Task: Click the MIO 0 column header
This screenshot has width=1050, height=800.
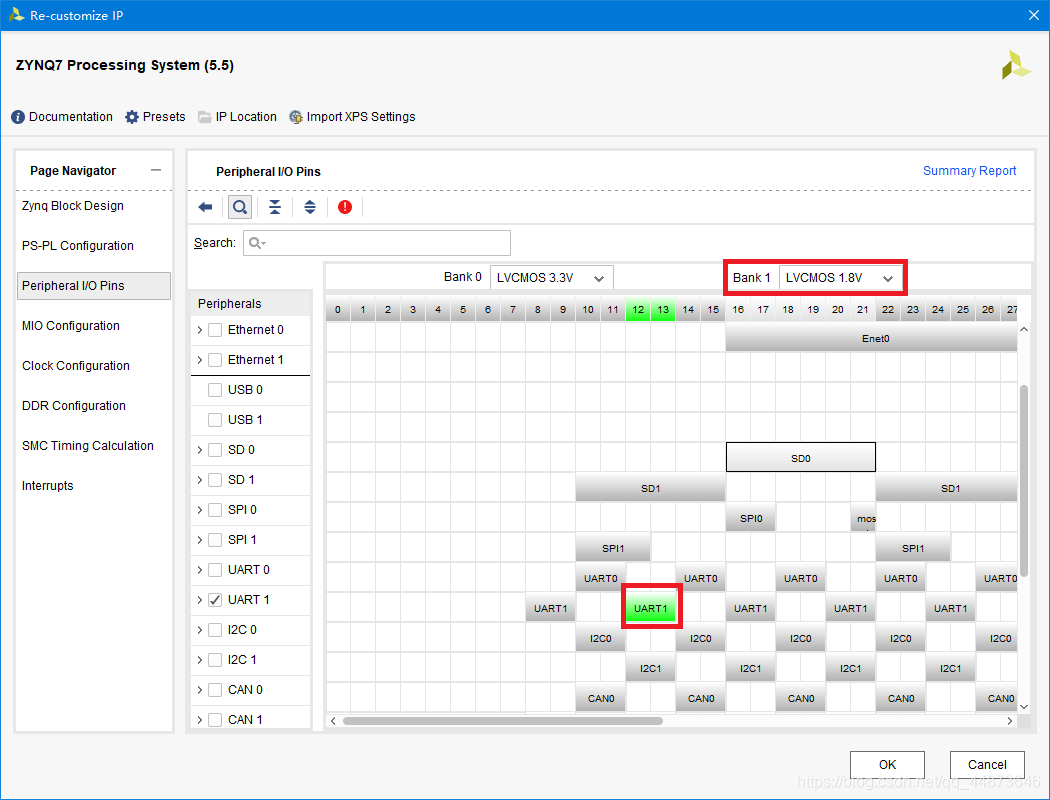Action: pyautogui.click(x=338, y=309)
